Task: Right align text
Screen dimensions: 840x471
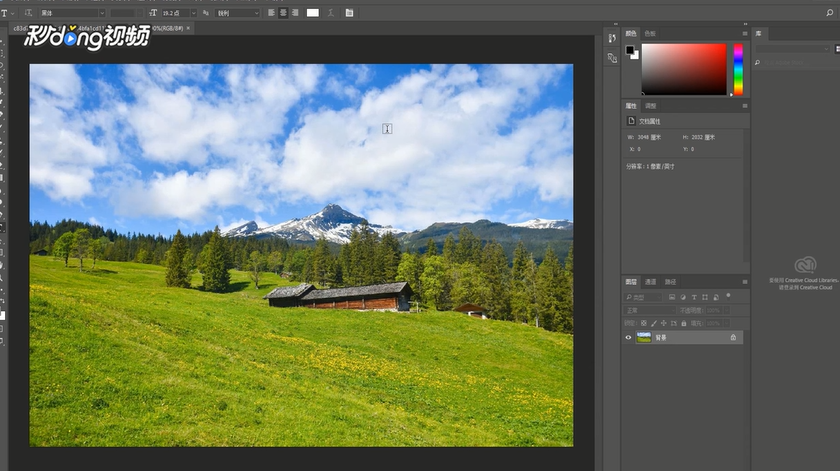Action: click(x=295, y=13)
